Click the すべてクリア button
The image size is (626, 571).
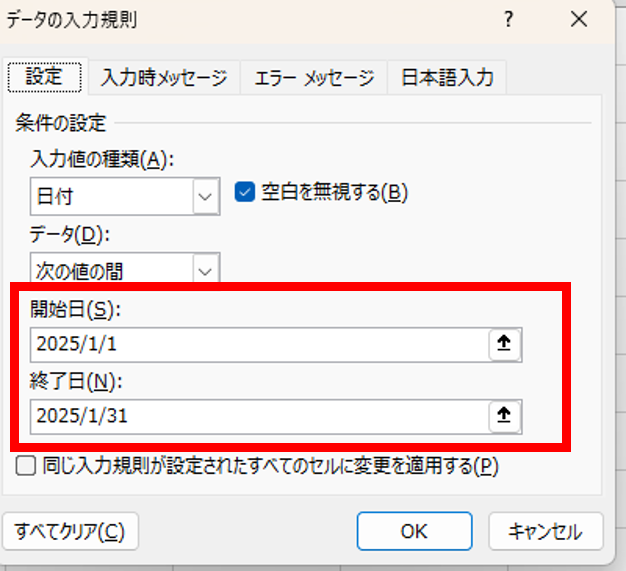[x=70, y=530]
